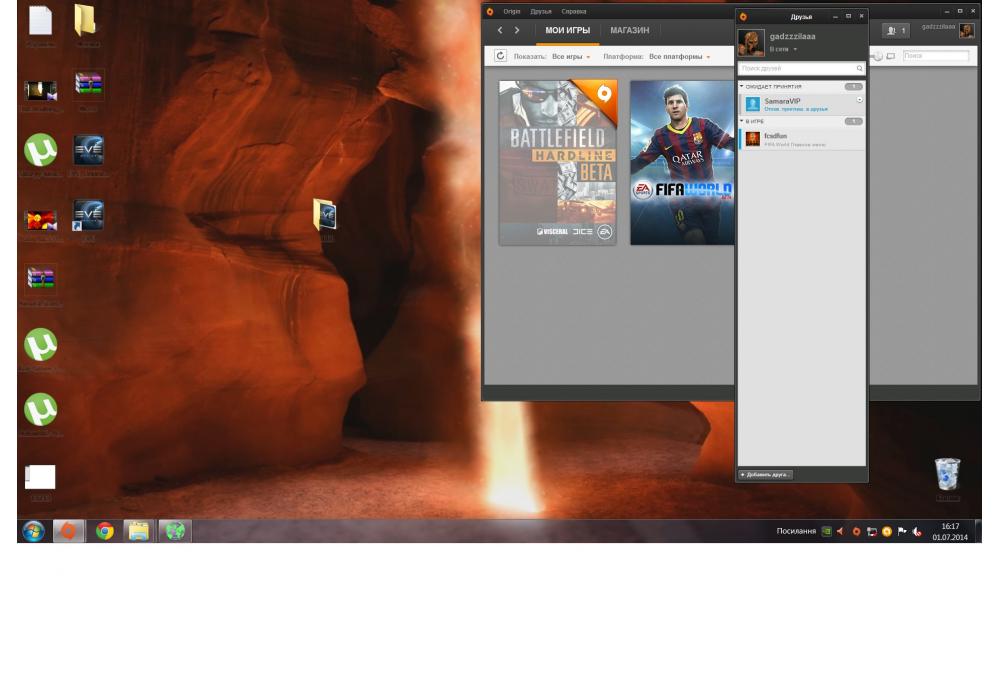Click the refresh games library icon
This screenshot has width=1000, height=700.
point(501,57)
